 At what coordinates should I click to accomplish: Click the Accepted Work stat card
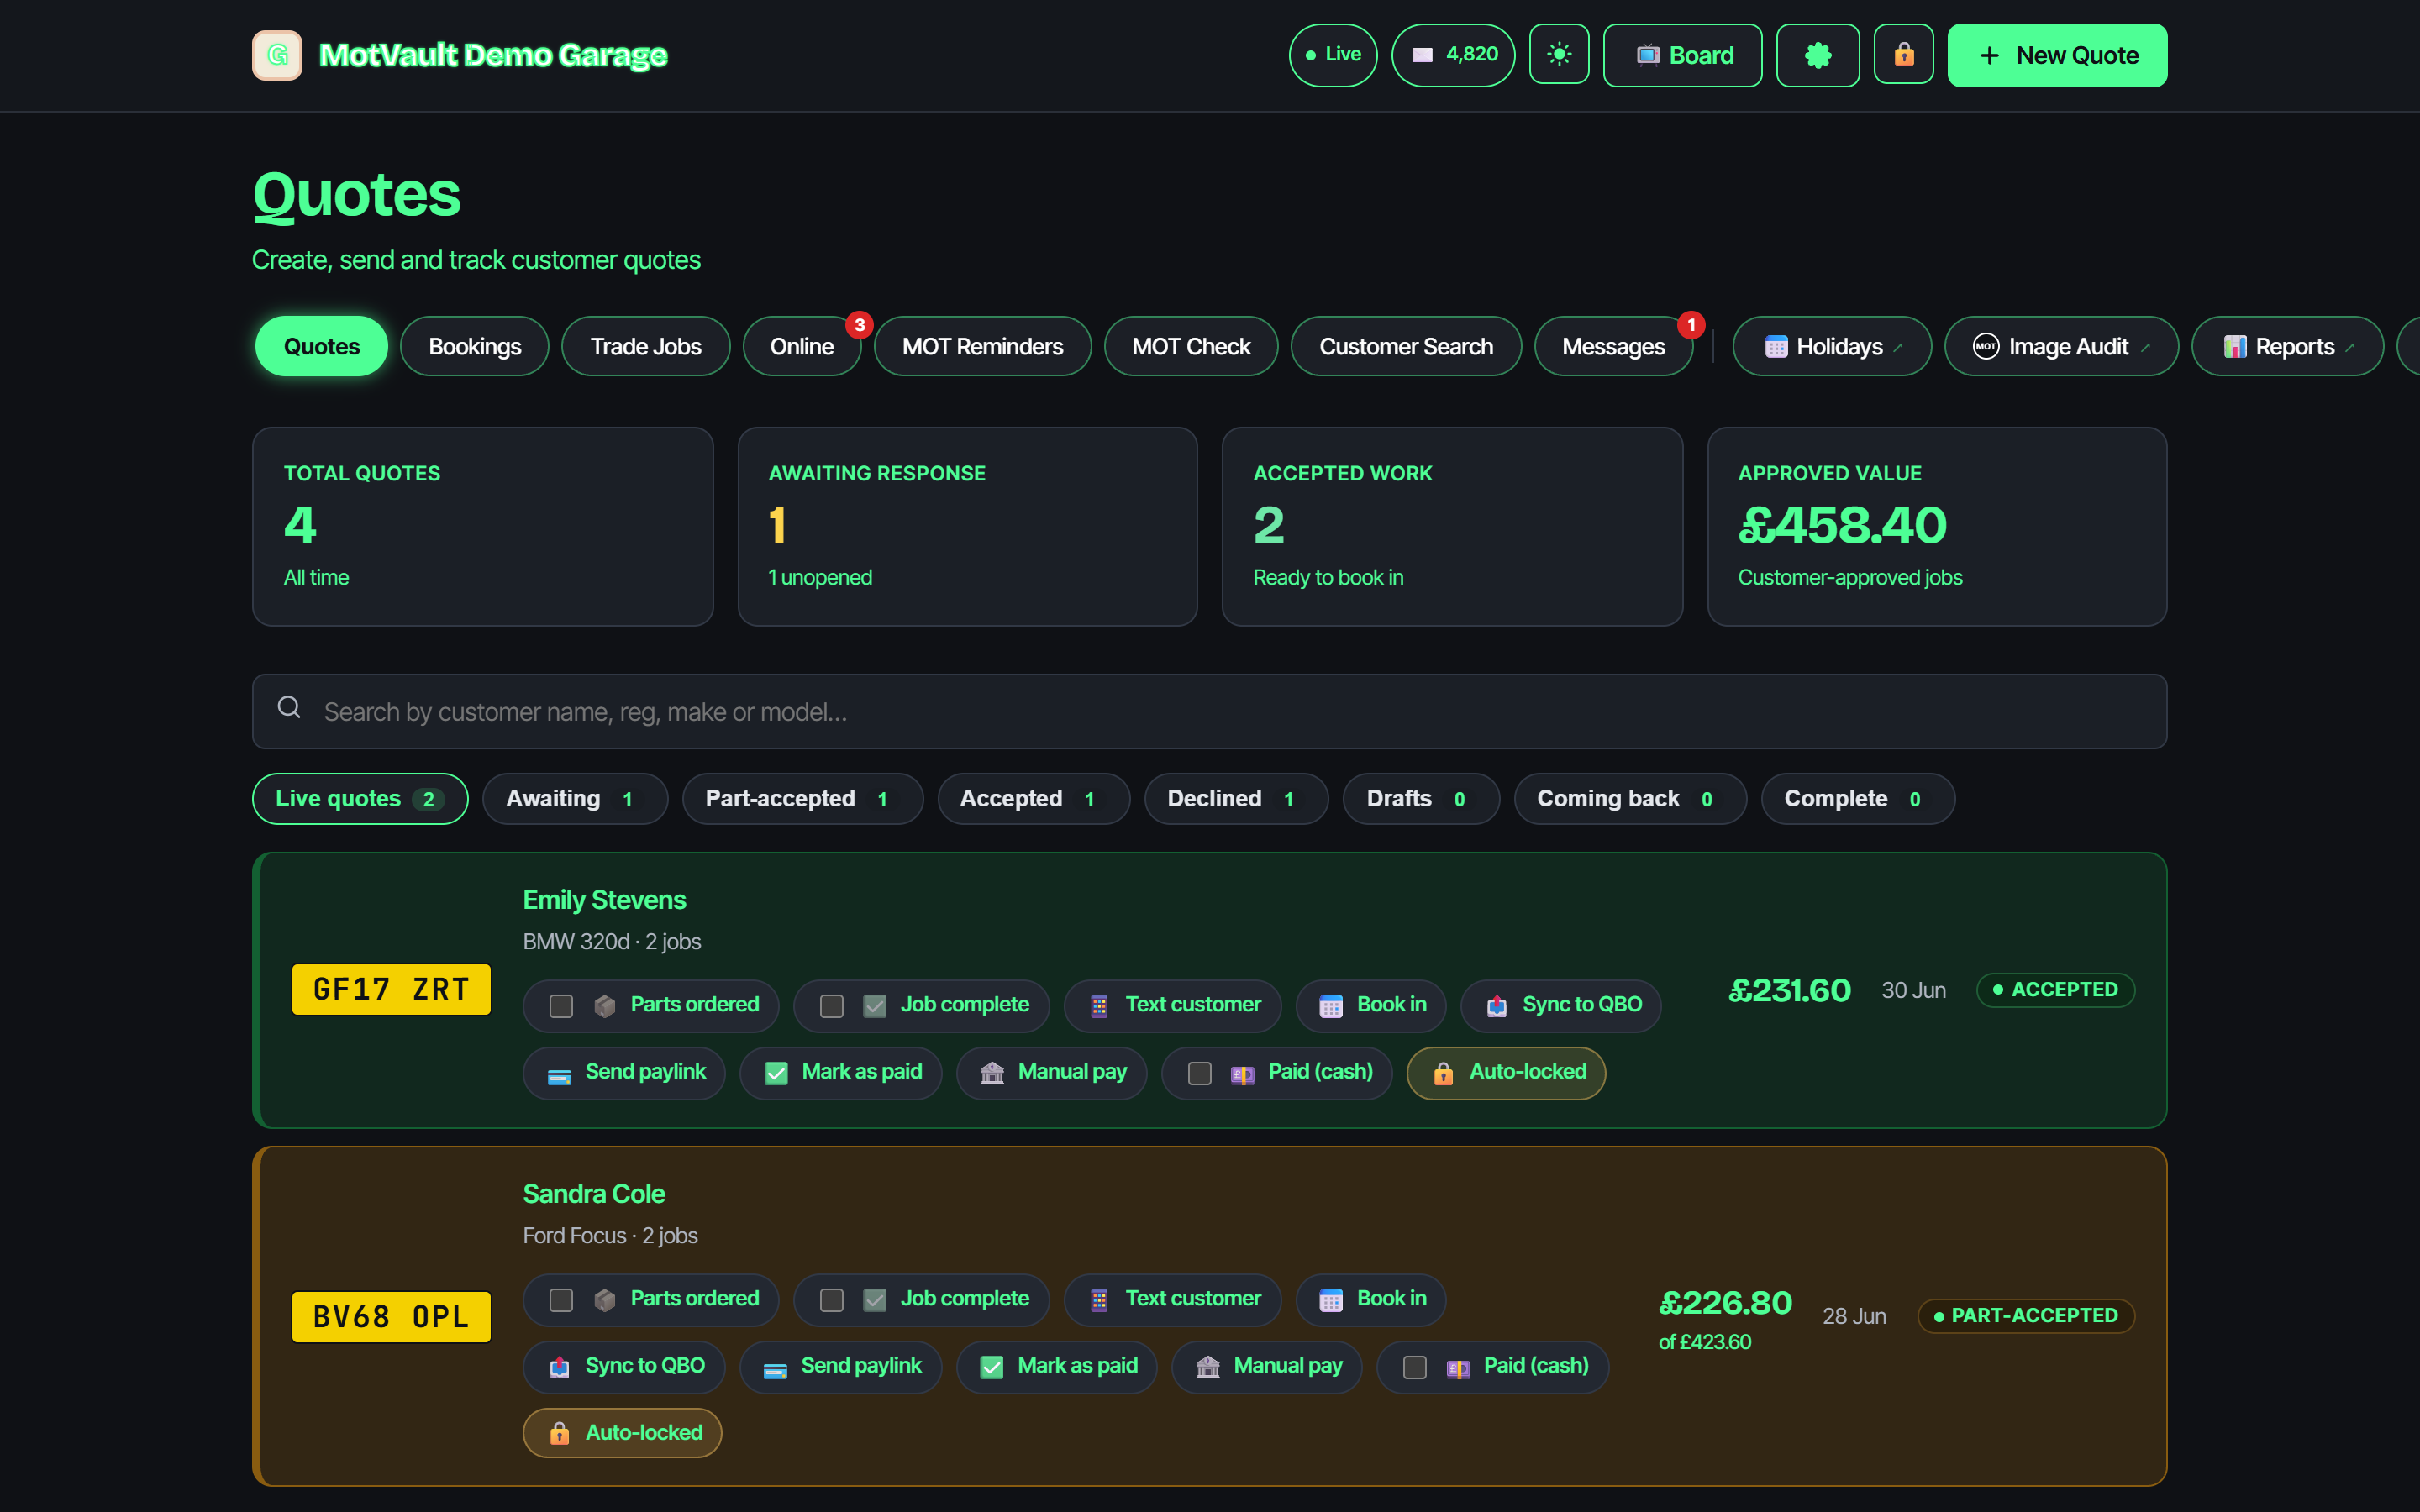coord(1452,526)
